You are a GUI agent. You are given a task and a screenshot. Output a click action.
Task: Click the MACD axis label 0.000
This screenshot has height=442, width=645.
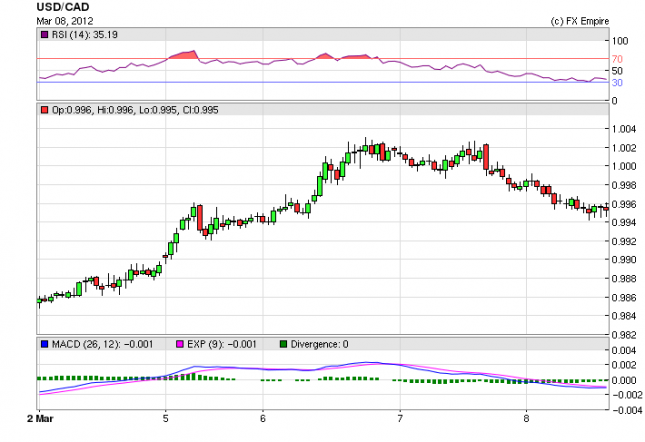624,380
